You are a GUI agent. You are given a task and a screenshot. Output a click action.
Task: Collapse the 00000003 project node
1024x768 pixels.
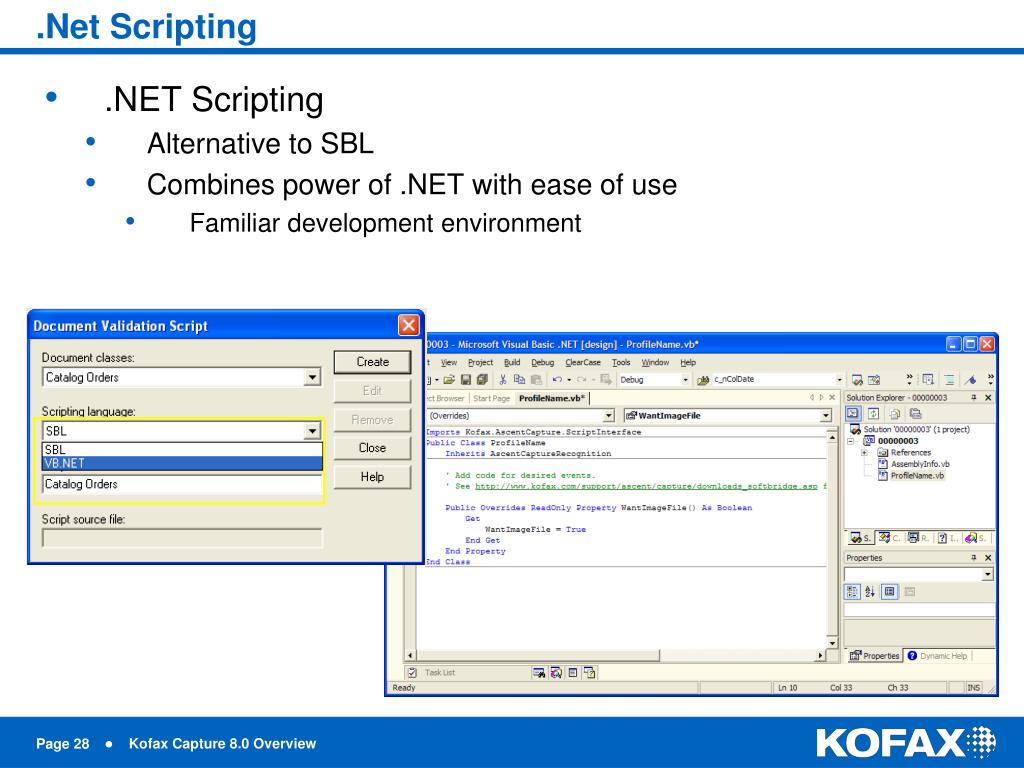pyautogui.click(x=851, y=441)
